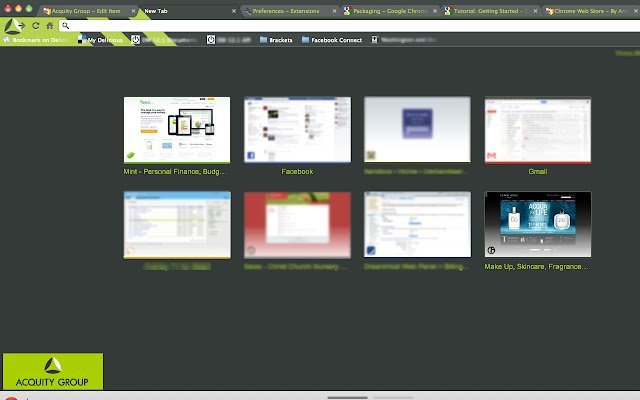Click the Facebook title link below thumbnail
640x400 pixels.
[297, 172]
